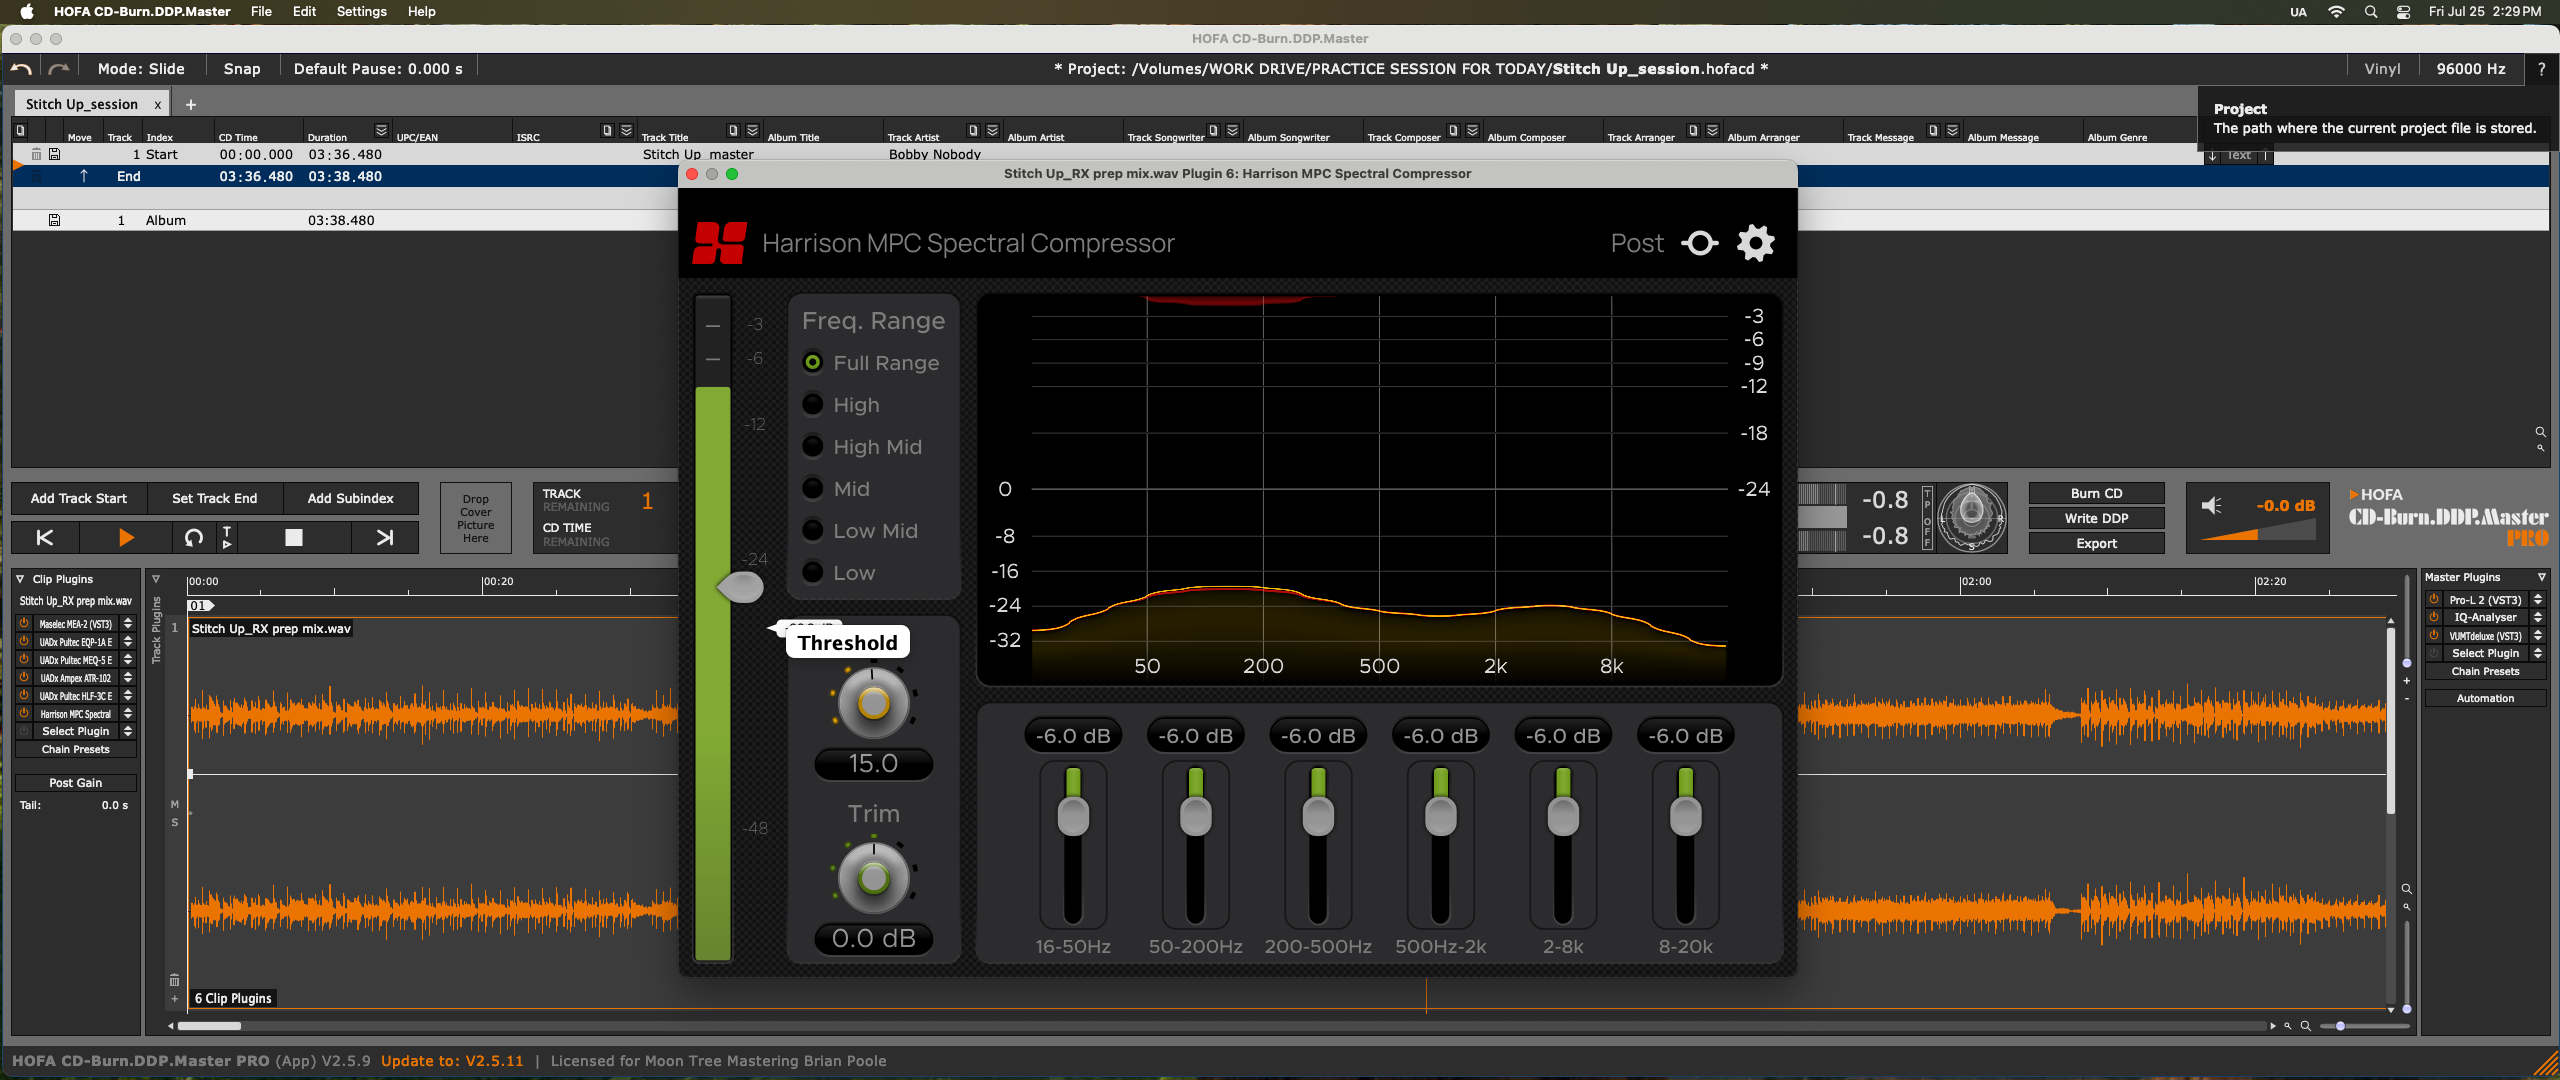Click the speaker mute icon

click(2212, 506)
